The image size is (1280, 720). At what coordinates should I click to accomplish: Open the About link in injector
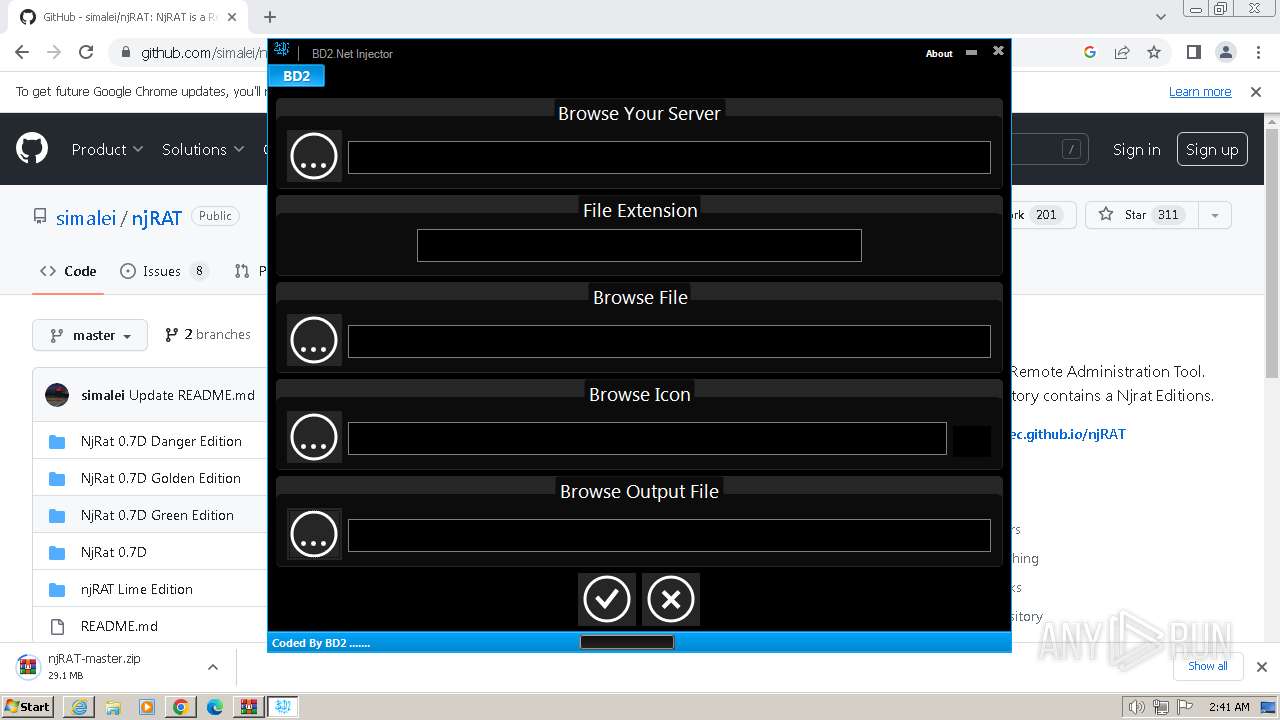(939, 54)
